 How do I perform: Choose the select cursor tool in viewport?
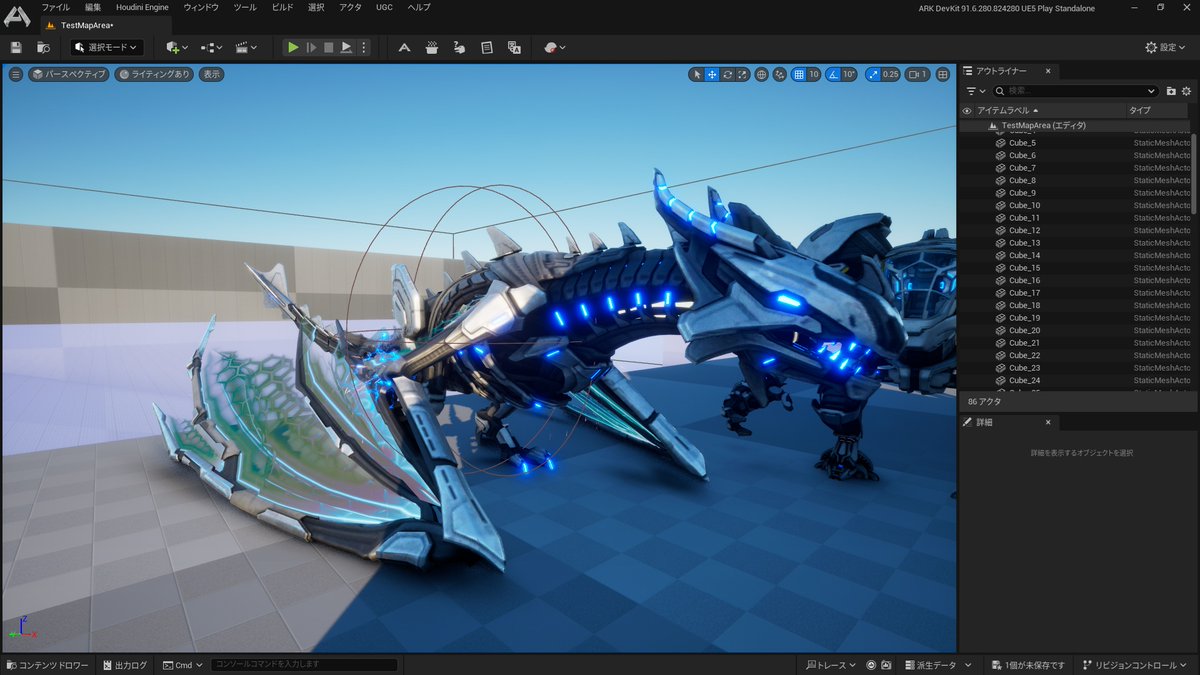pyautogui.click(x=697, y=74)
